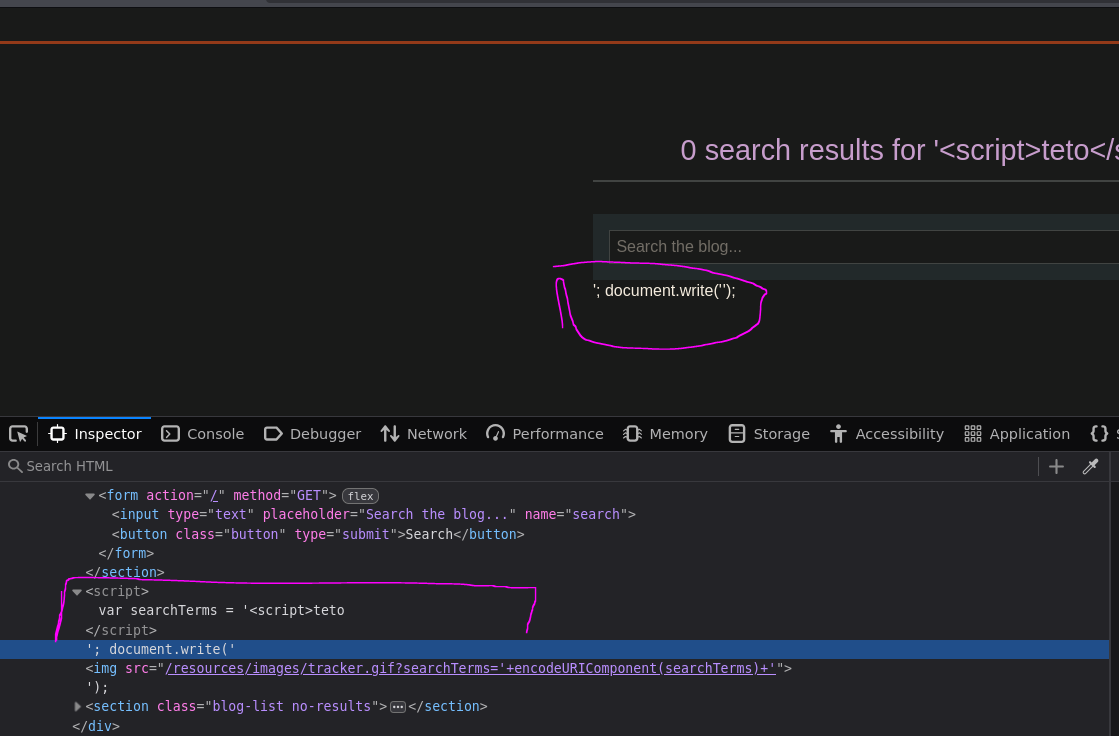
Task: Select the closing "</div>" tag line
Action: point(96,726)
